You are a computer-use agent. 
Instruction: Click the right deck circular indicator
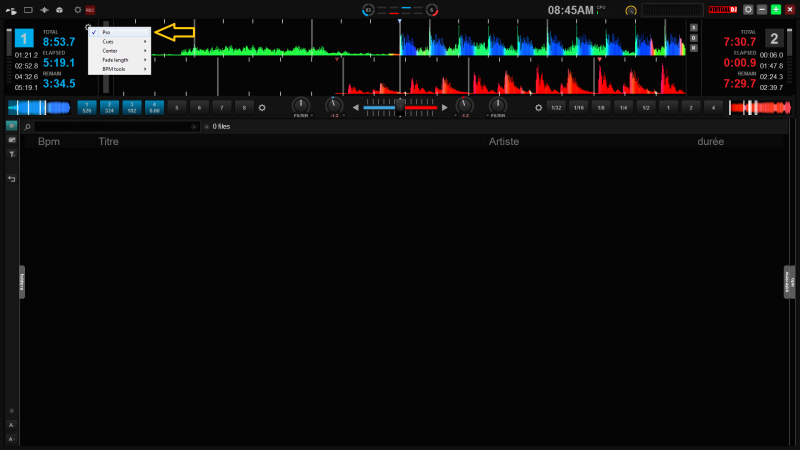432,10
